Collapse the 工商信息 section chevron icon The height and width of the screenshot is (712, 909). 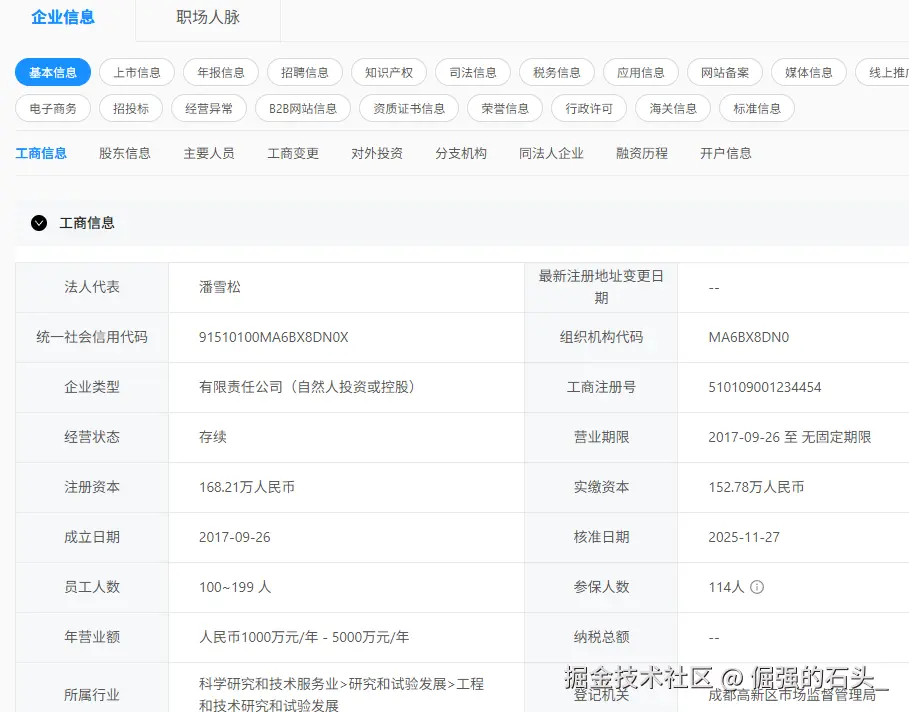pos(39,223)
